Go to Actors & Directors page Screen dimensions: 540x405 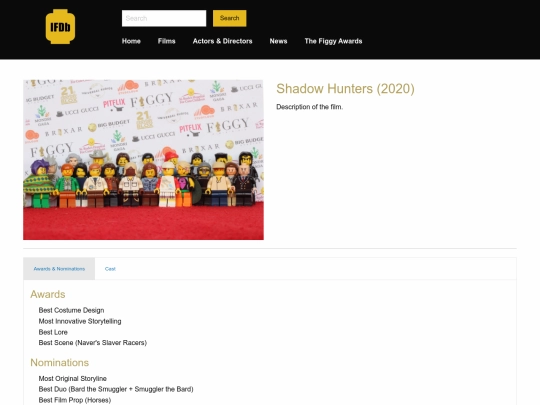pos(222,41)
